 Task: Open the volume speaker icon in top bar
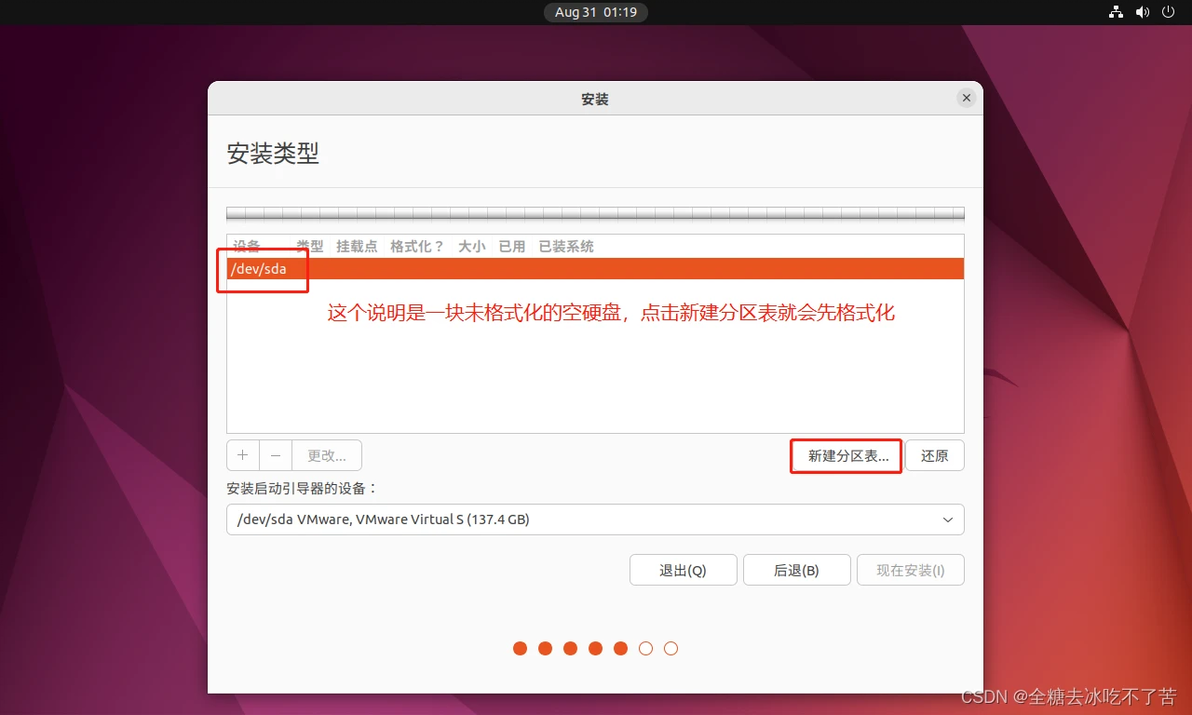1142,12
